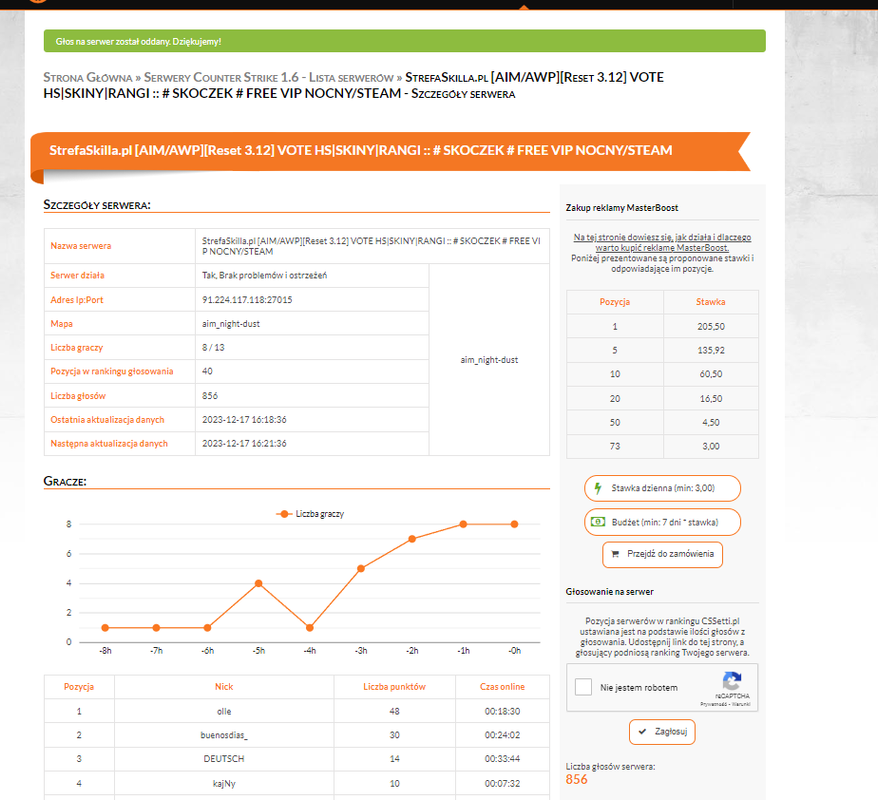Select the -3h data point on the players chart
This screenshot has height=800, width=878.
[361, 568]
